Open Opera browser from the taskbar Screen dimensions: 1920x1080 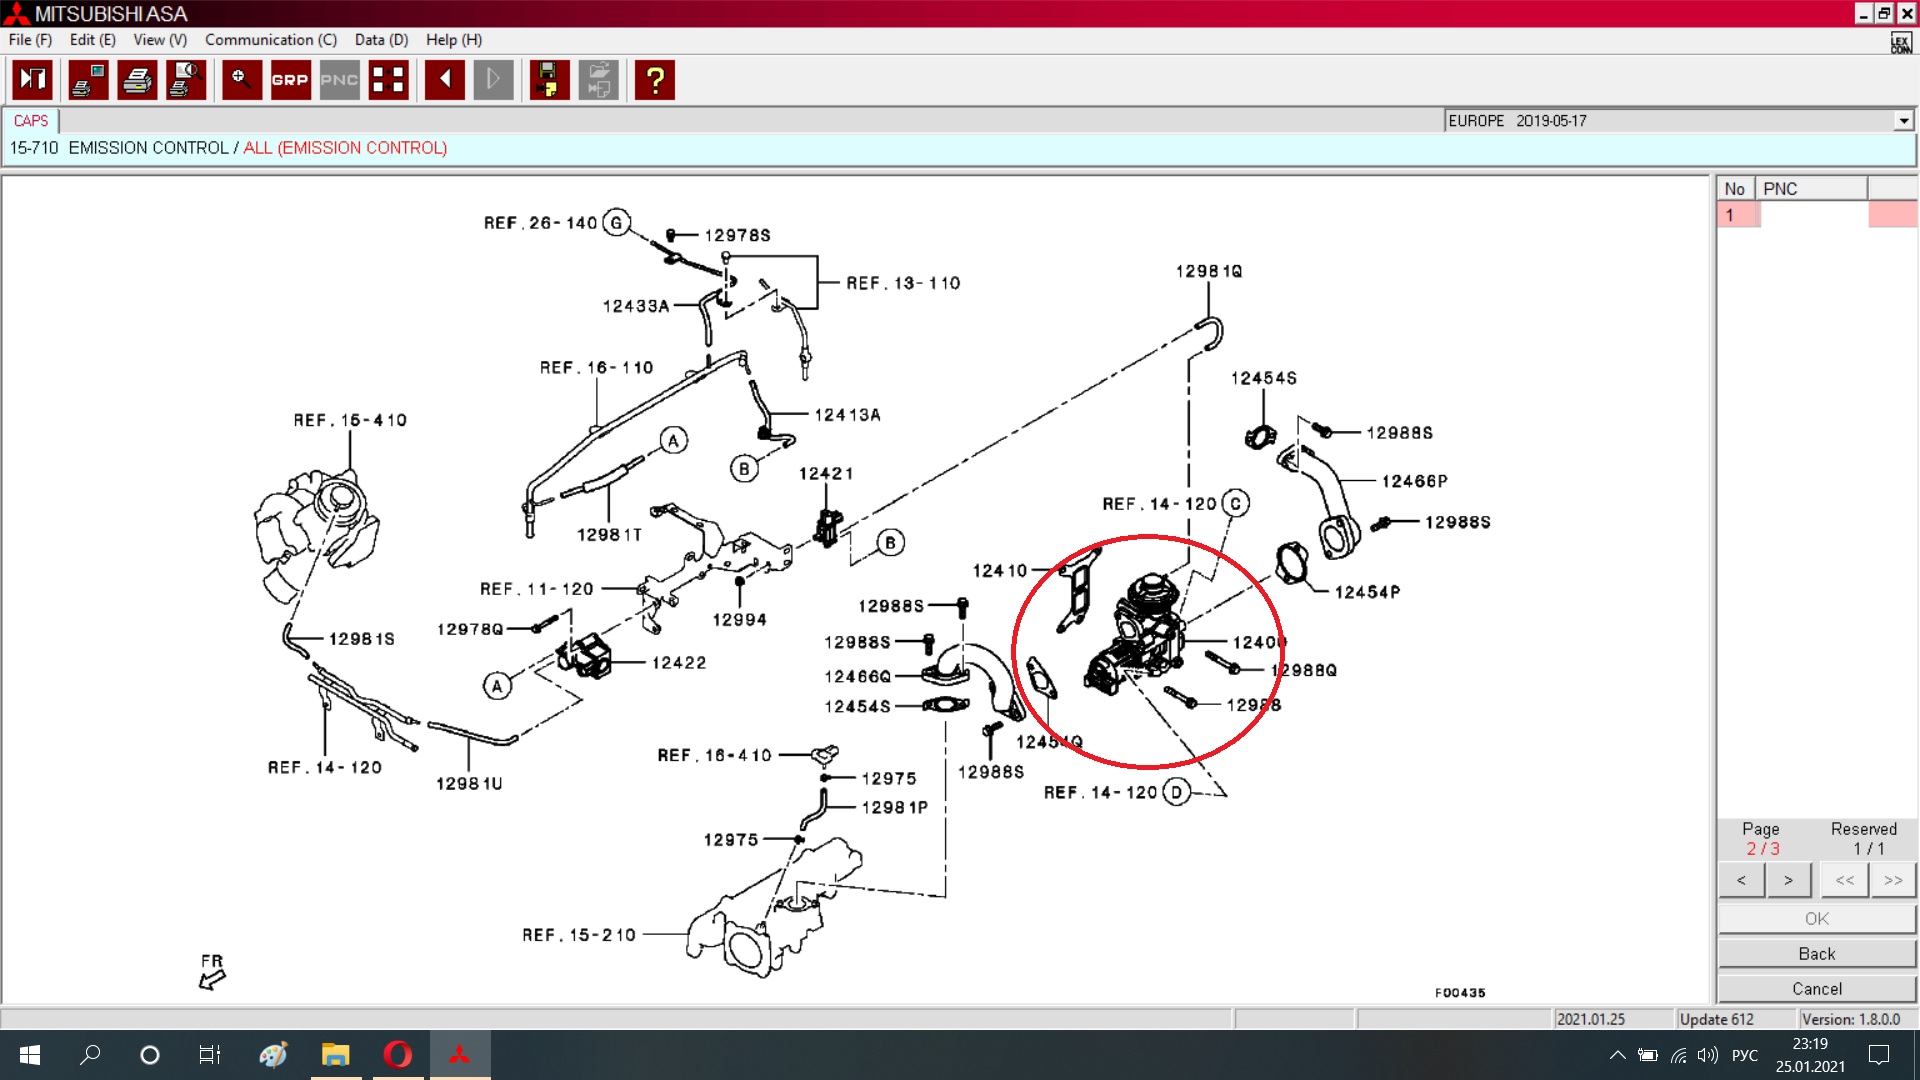[397, 1055]
